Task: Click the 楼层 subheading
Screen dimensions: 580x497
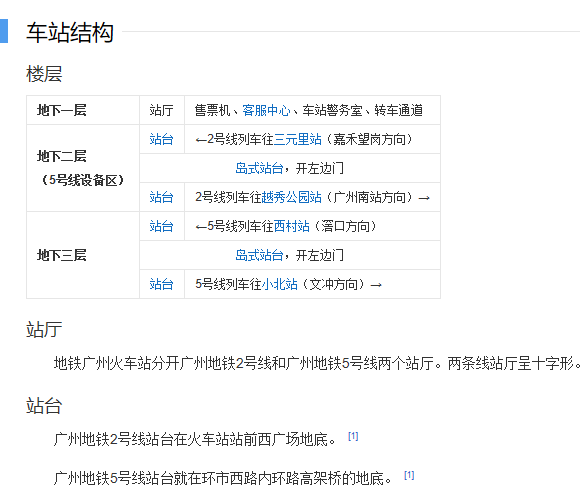Action: (x=44, y=74)
